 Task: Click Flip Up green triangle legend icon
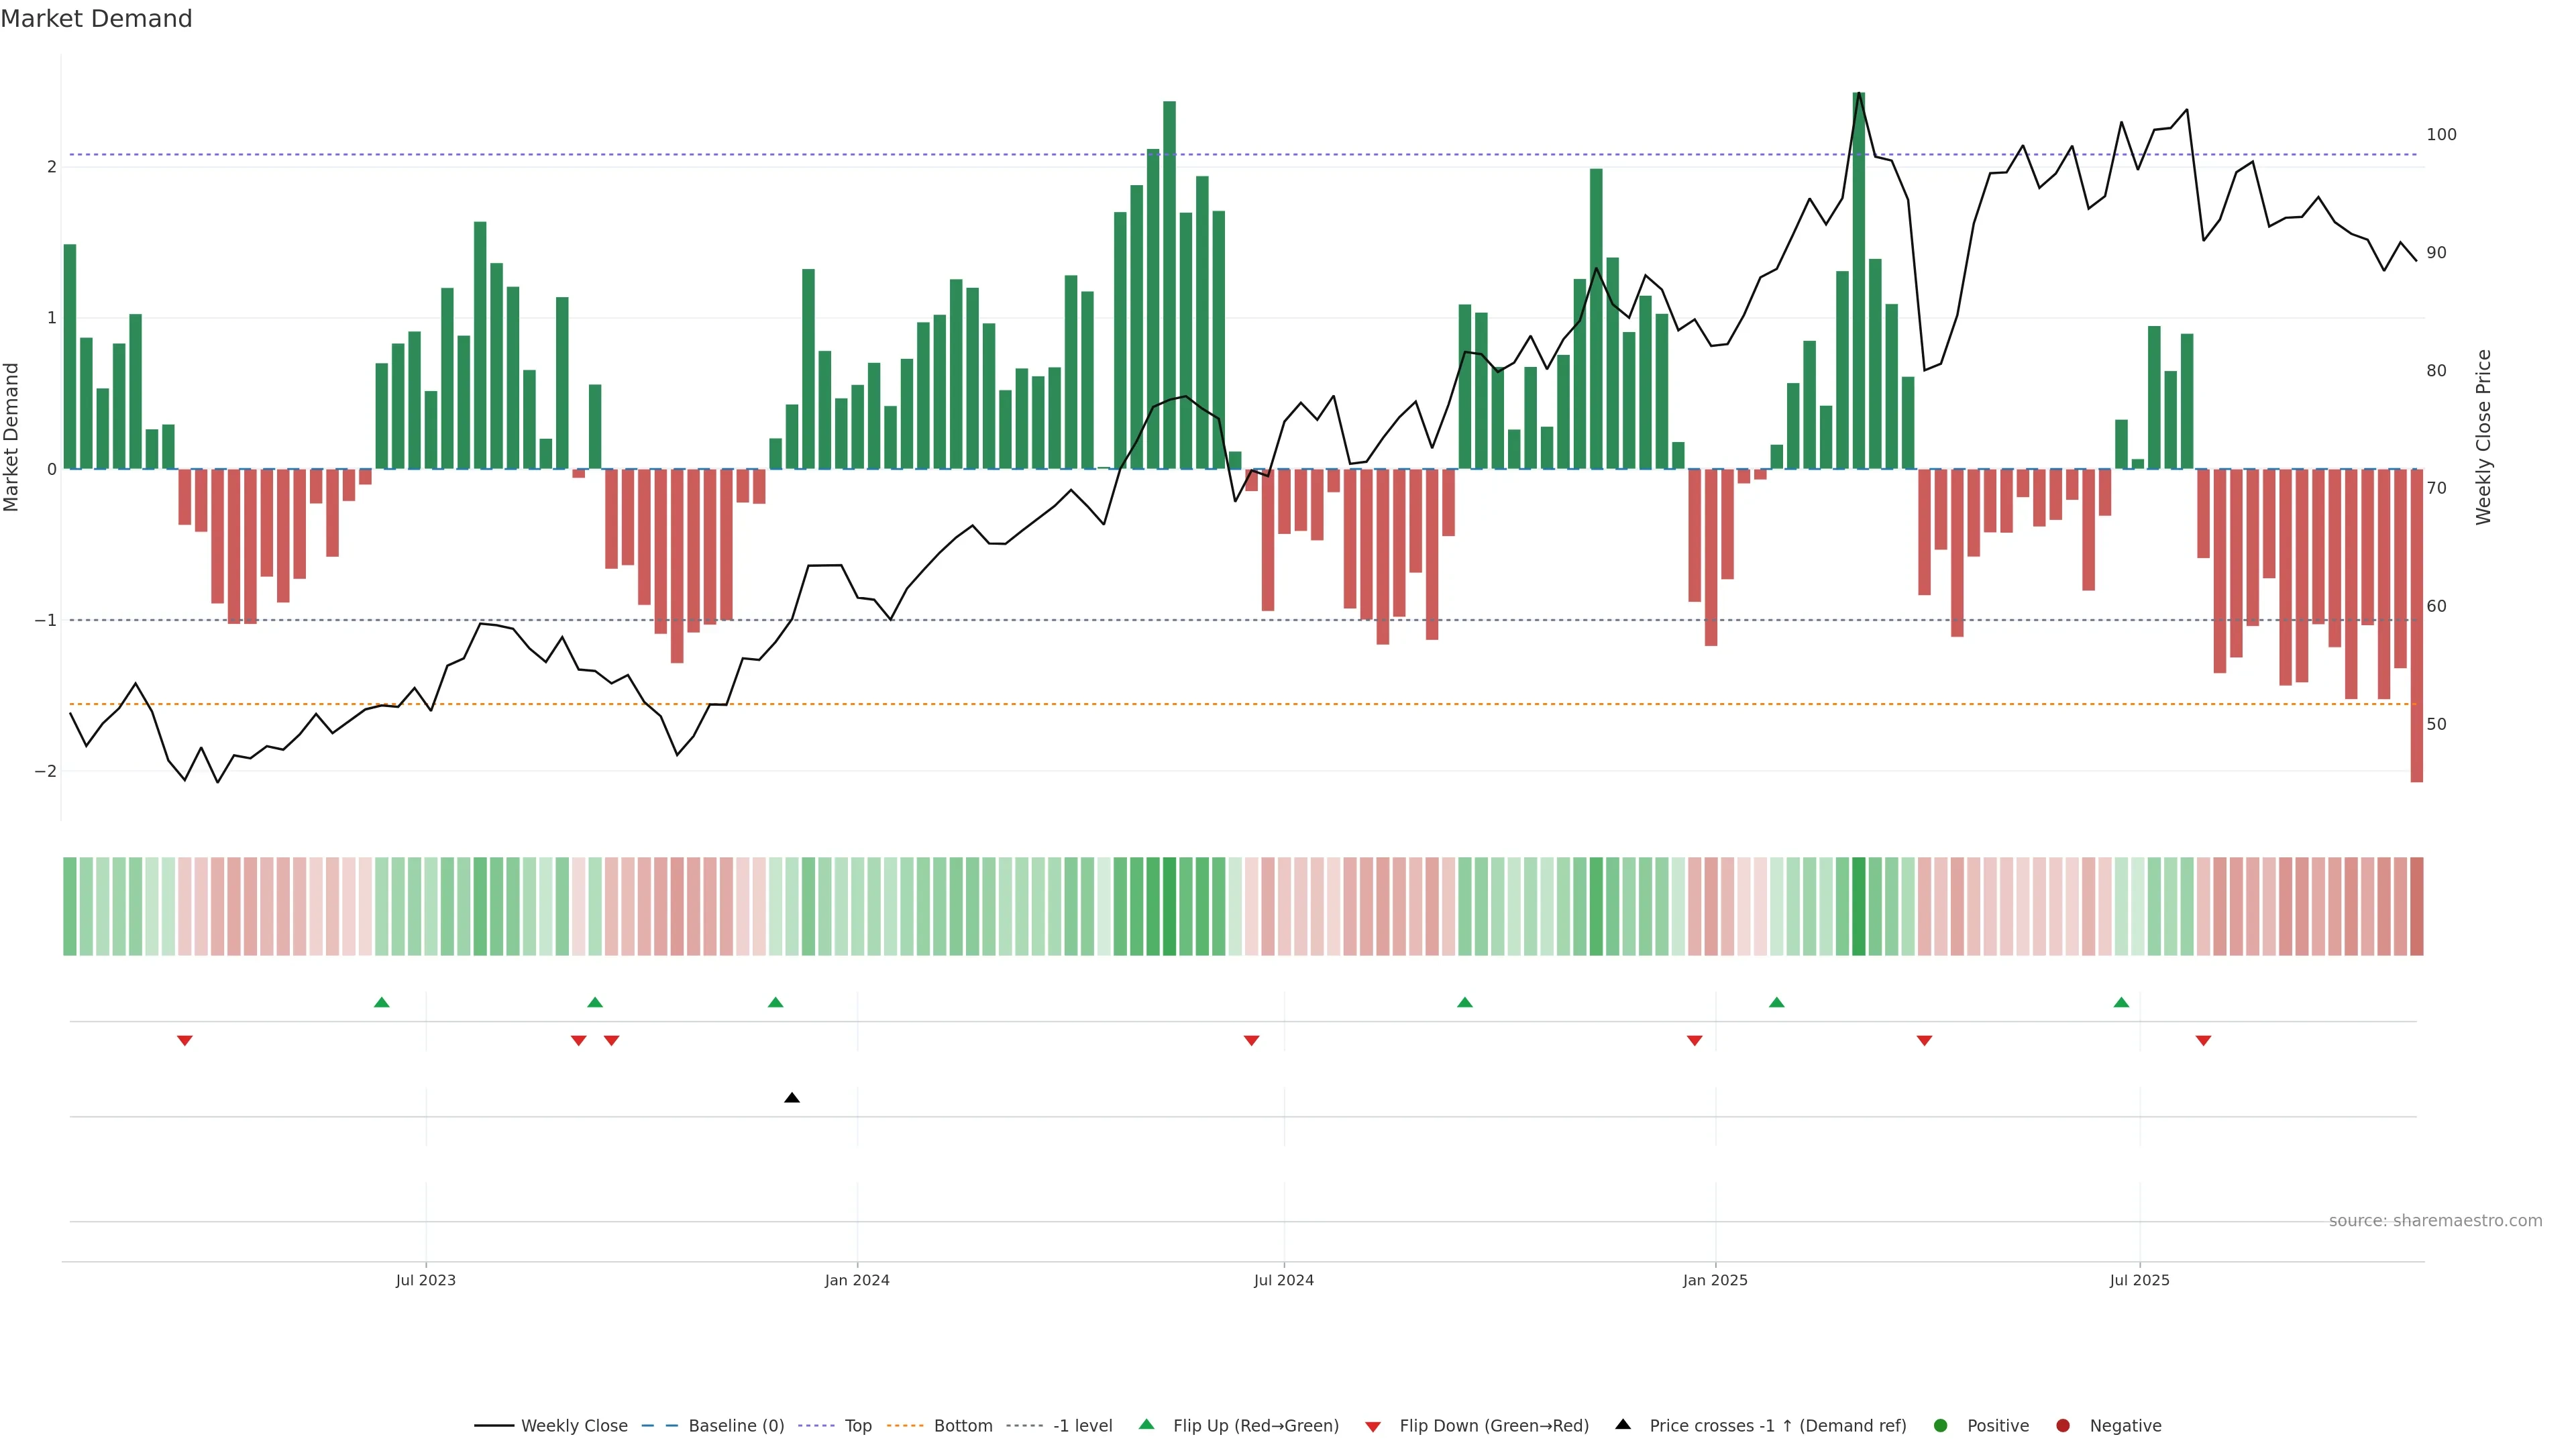1147,1425
